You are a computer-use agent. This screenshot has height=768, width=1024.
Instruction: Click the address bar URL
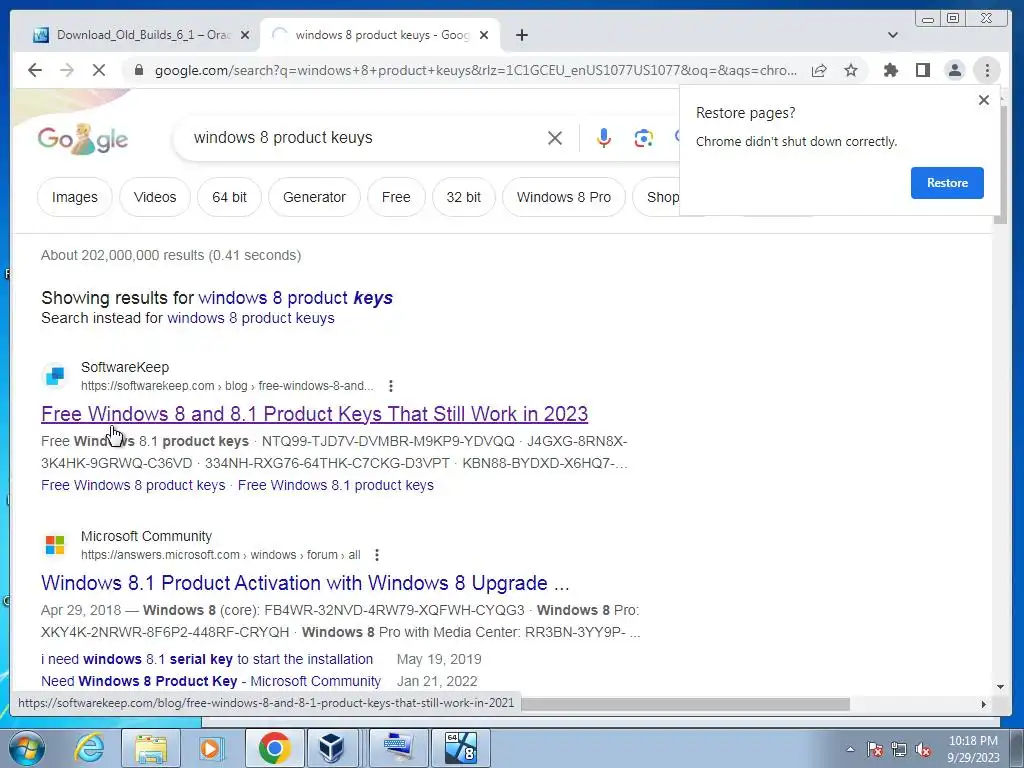pos(475,71)
